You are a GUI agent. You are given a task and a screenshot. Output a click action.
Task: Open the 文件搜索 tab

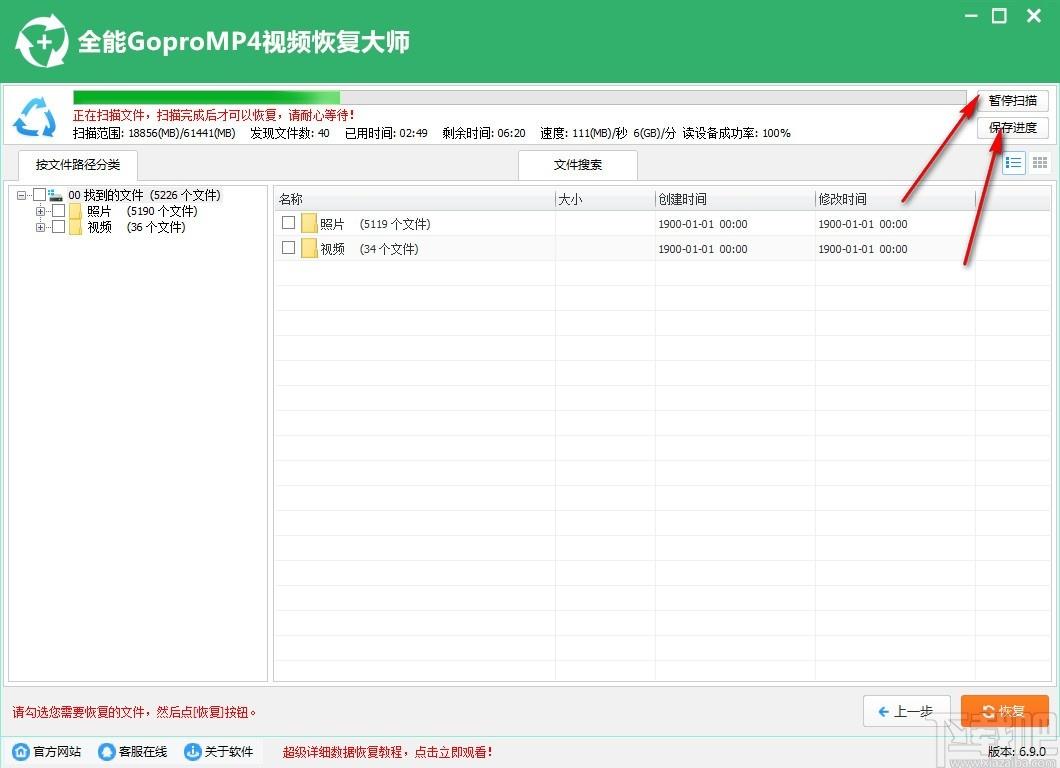tap(577, 165)
